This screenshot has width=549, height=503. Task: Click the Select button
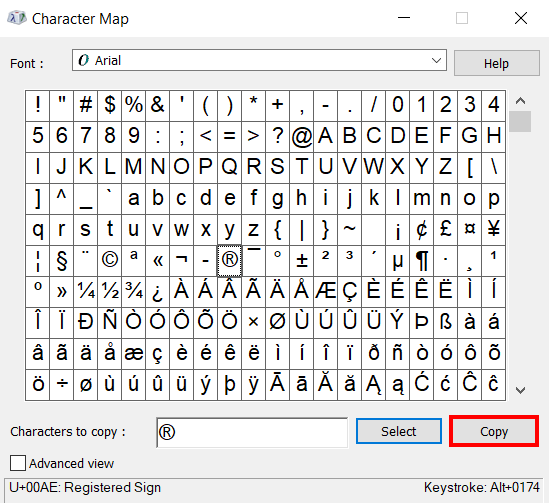[x=399, y=431]
